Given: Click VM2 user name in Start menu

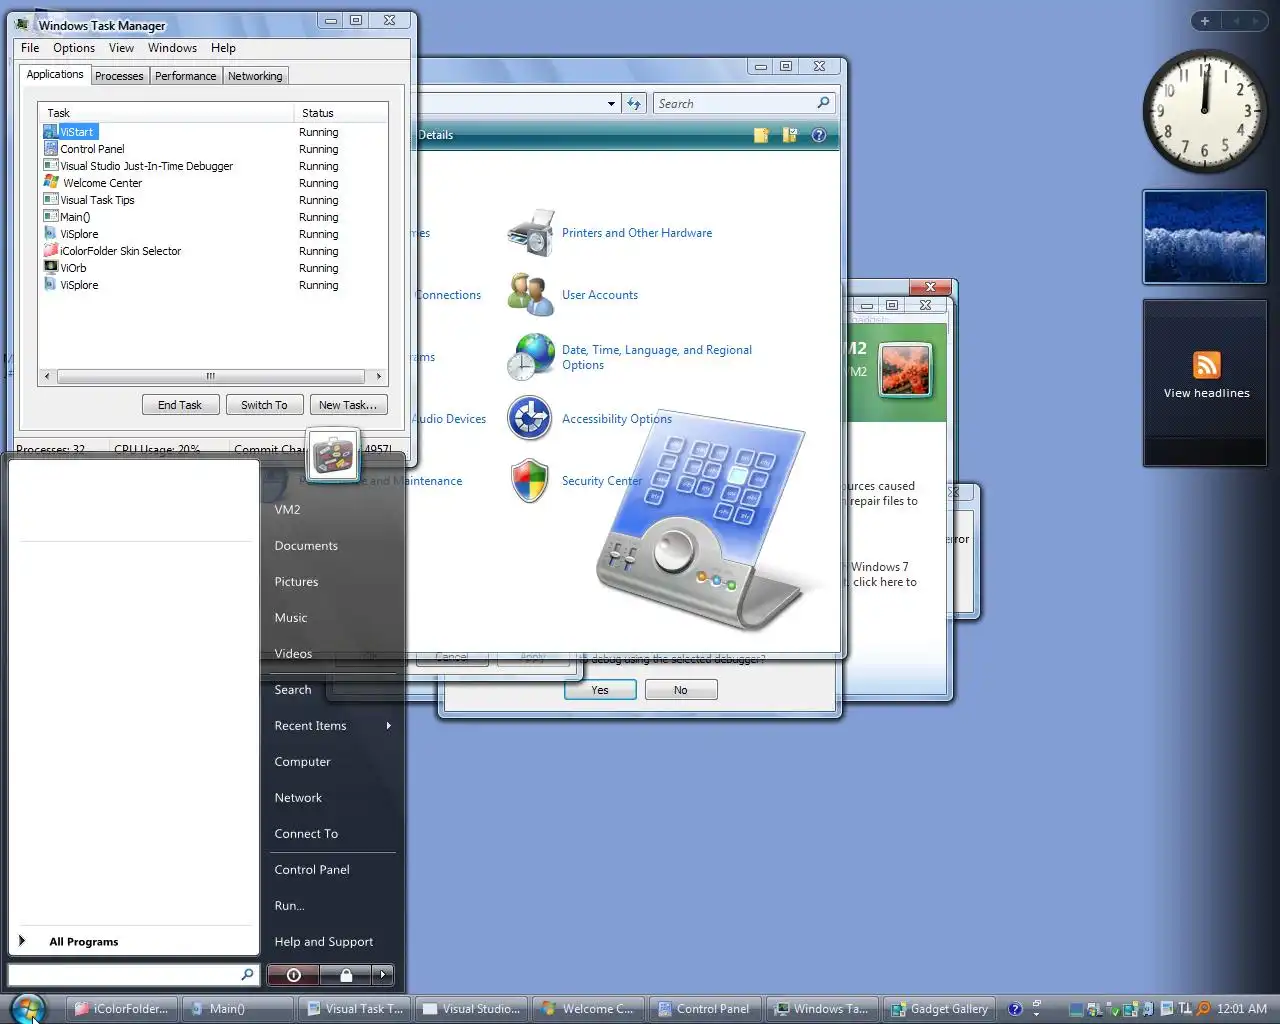Looking at the screenshot, I should (287, 510).
